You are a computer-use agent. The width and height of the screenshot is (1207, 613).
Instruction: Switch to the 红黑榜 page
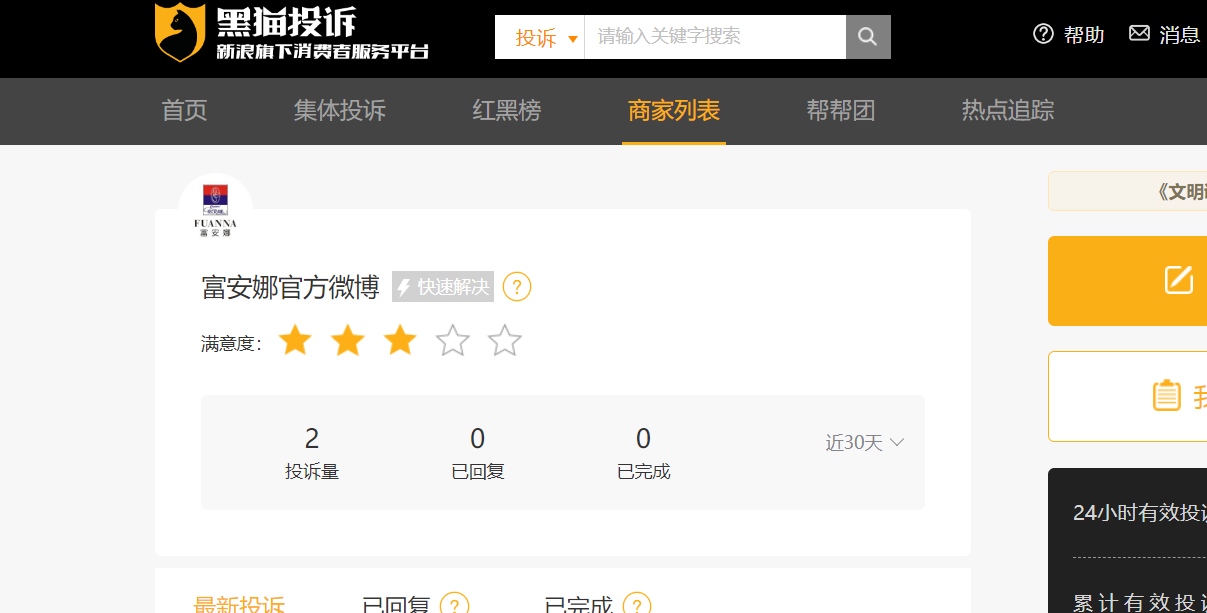[x=506, y=111]
